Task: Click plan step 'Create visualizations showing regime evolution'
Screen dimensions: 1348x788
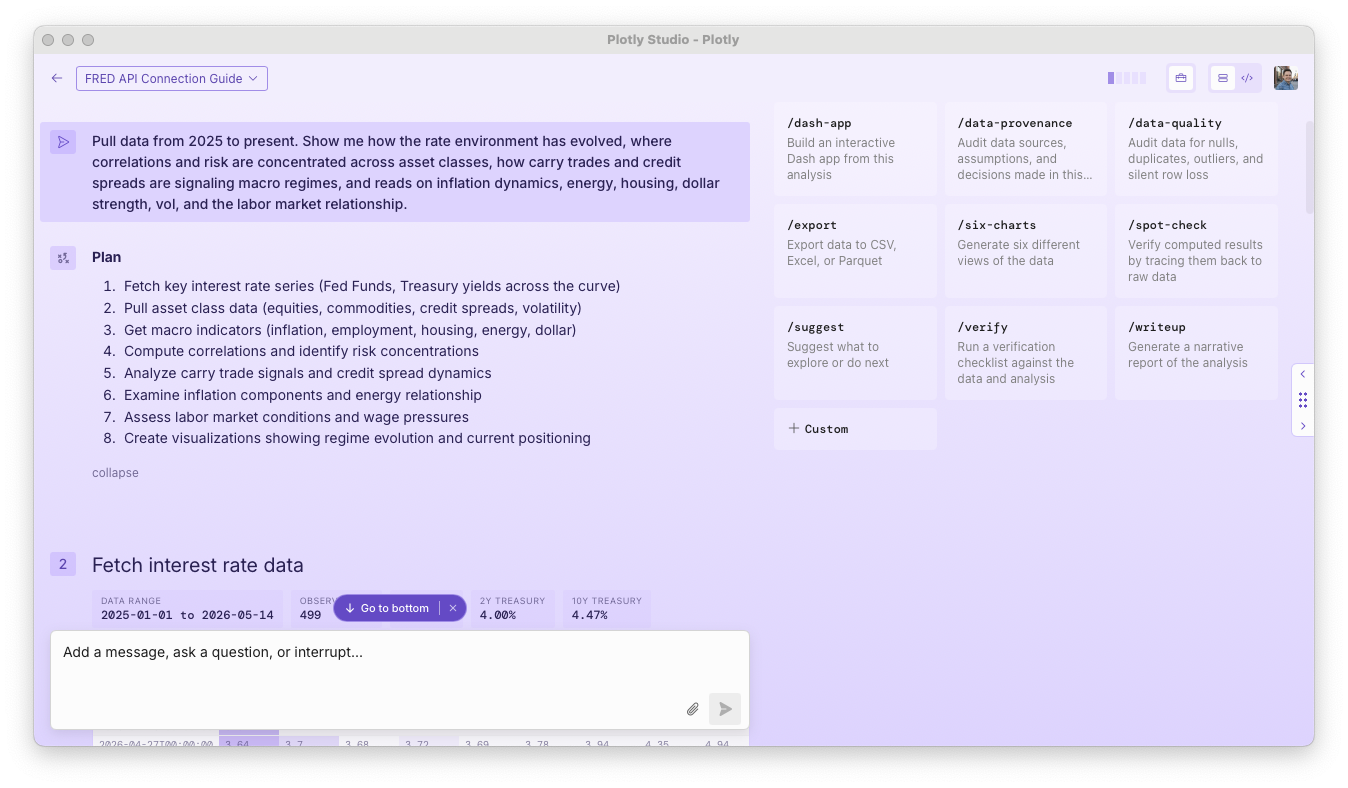Action: coord(357,438)
